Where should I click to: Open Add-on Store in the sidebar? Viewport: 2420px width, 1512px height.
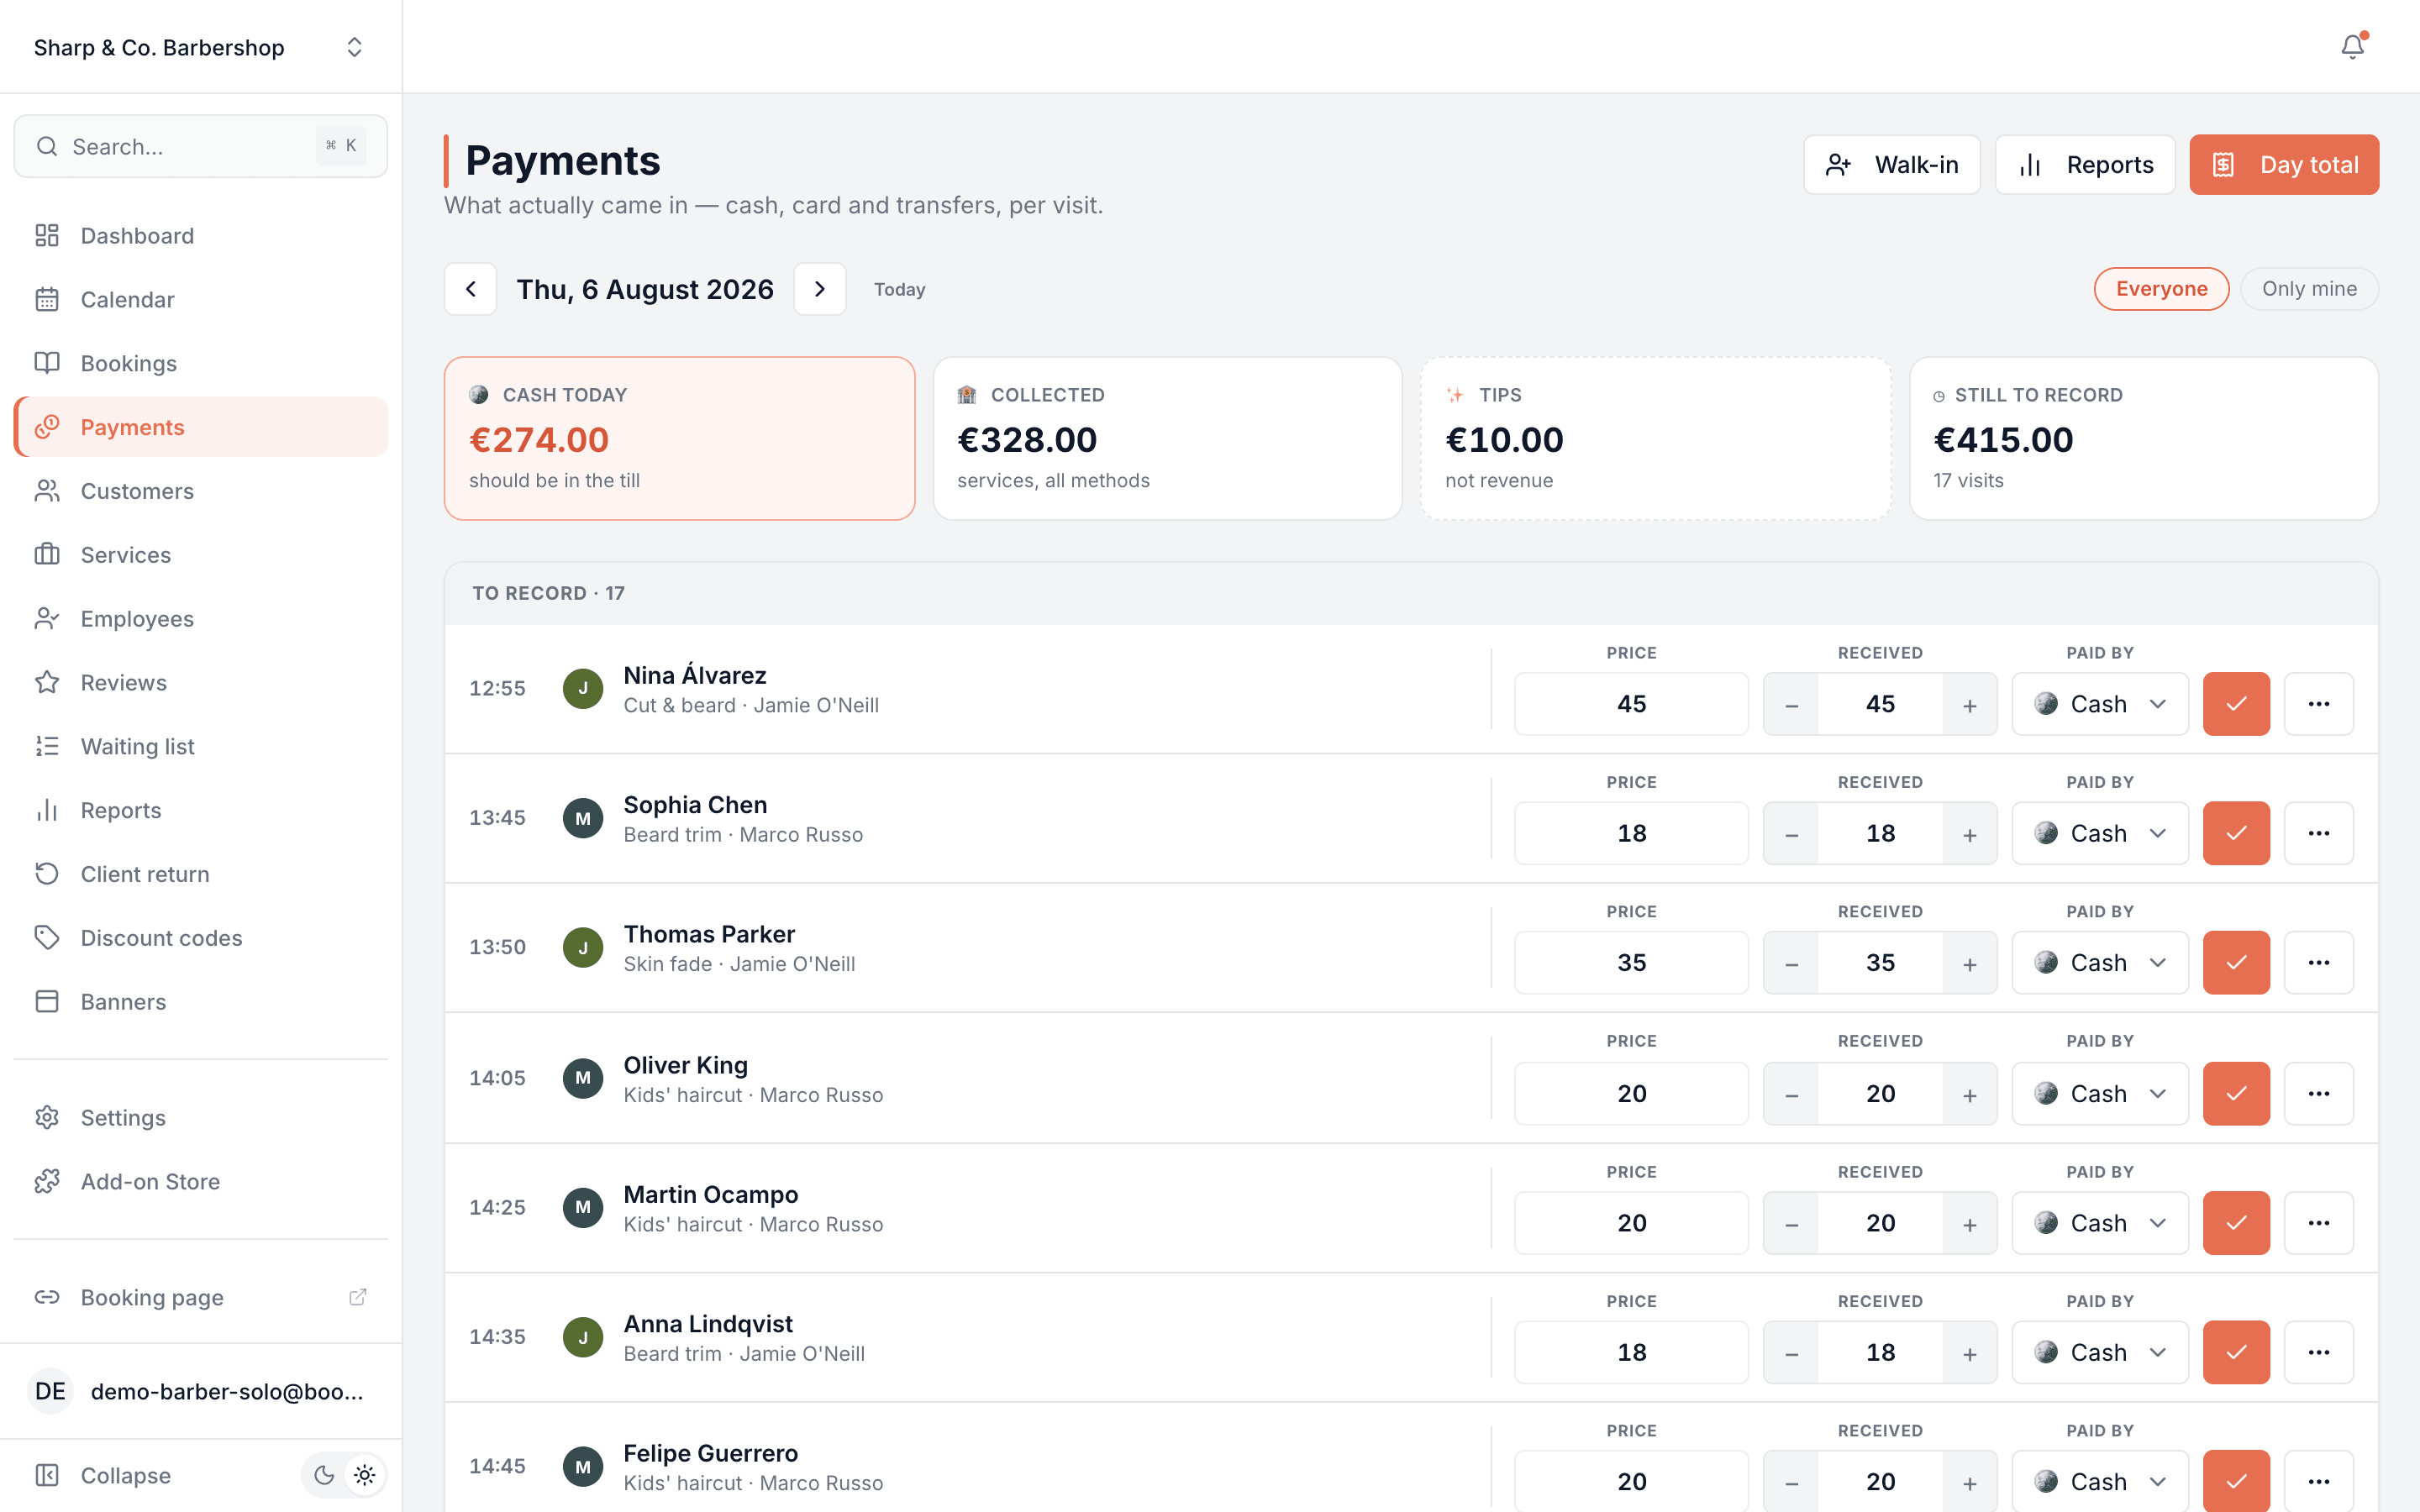coord(200,1181)
